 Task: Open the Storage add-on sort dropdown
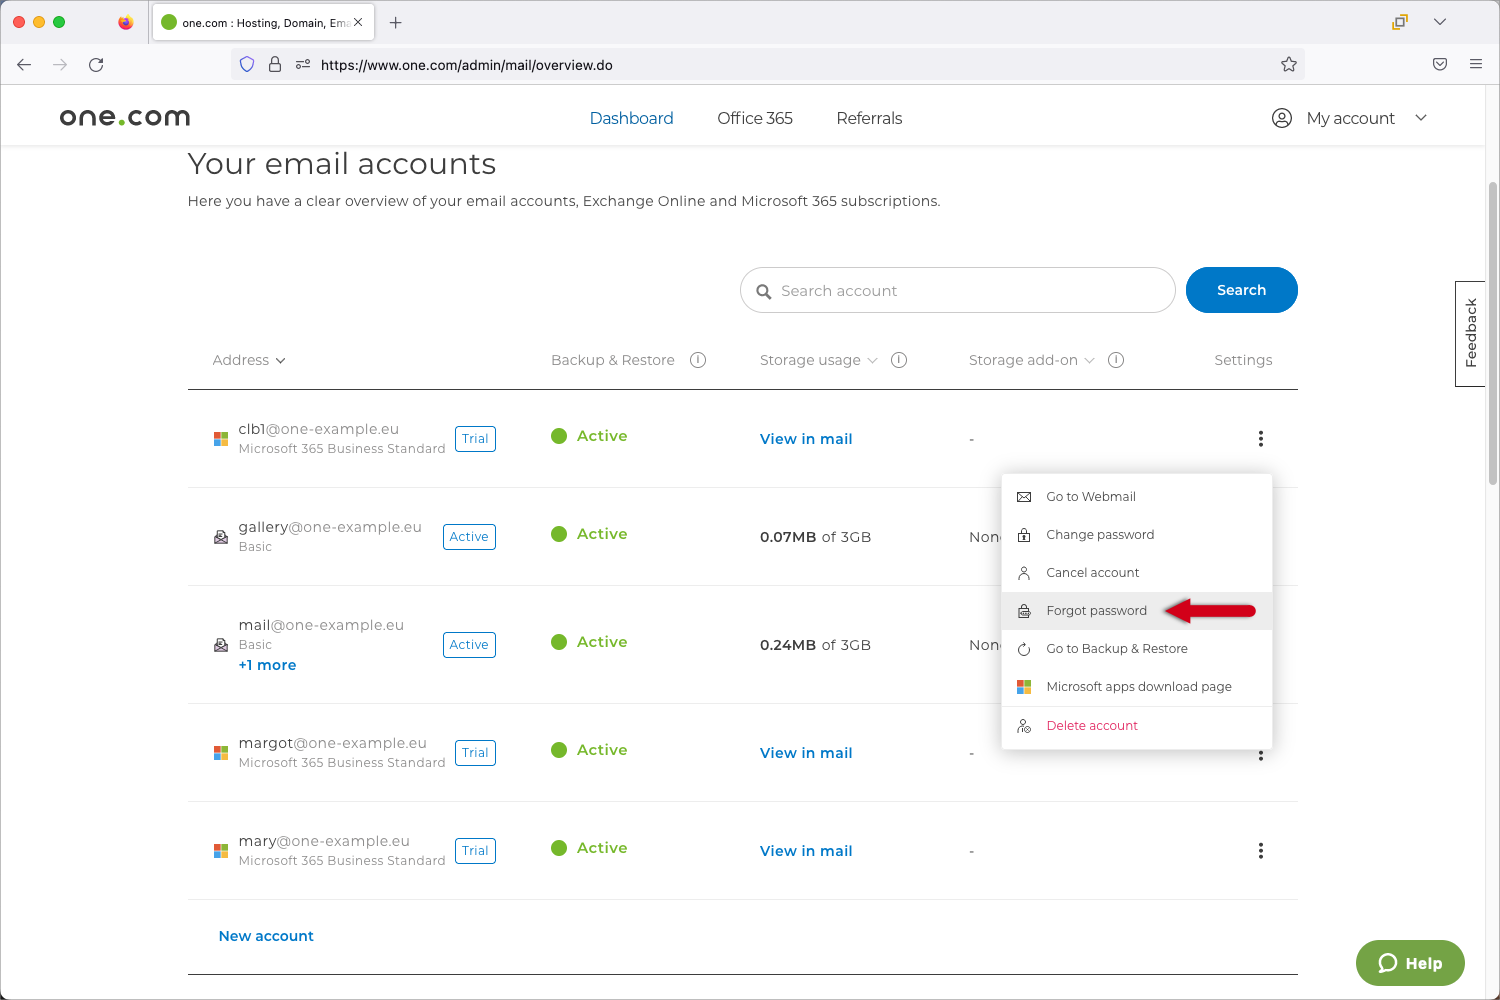[x=1031, y=360]
